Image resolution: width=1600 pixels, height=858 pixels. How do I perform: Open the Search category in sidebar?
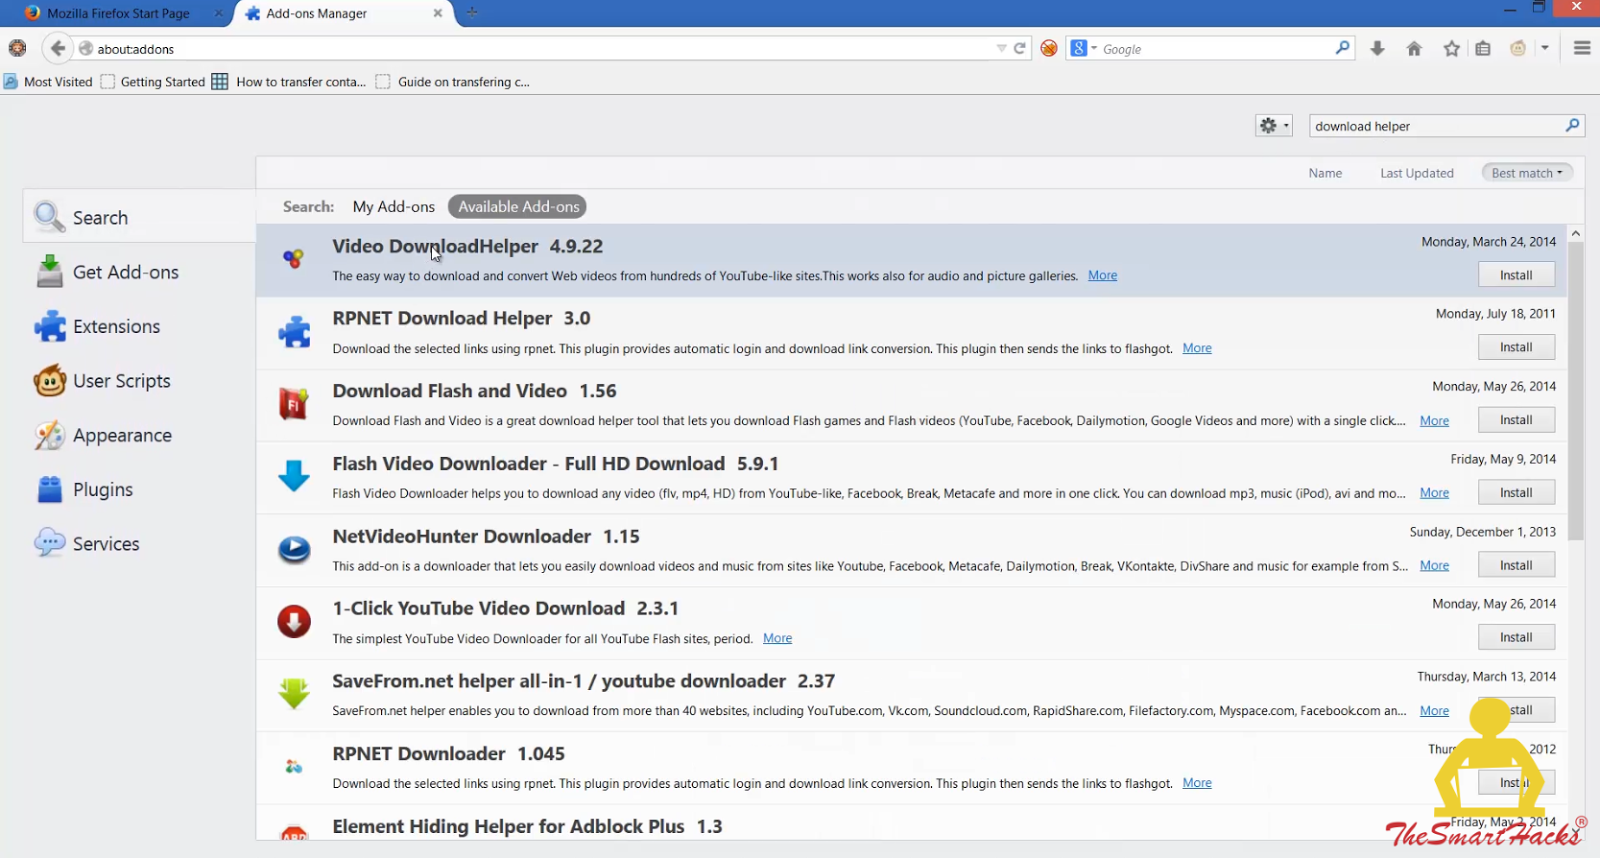coord(139,217)
